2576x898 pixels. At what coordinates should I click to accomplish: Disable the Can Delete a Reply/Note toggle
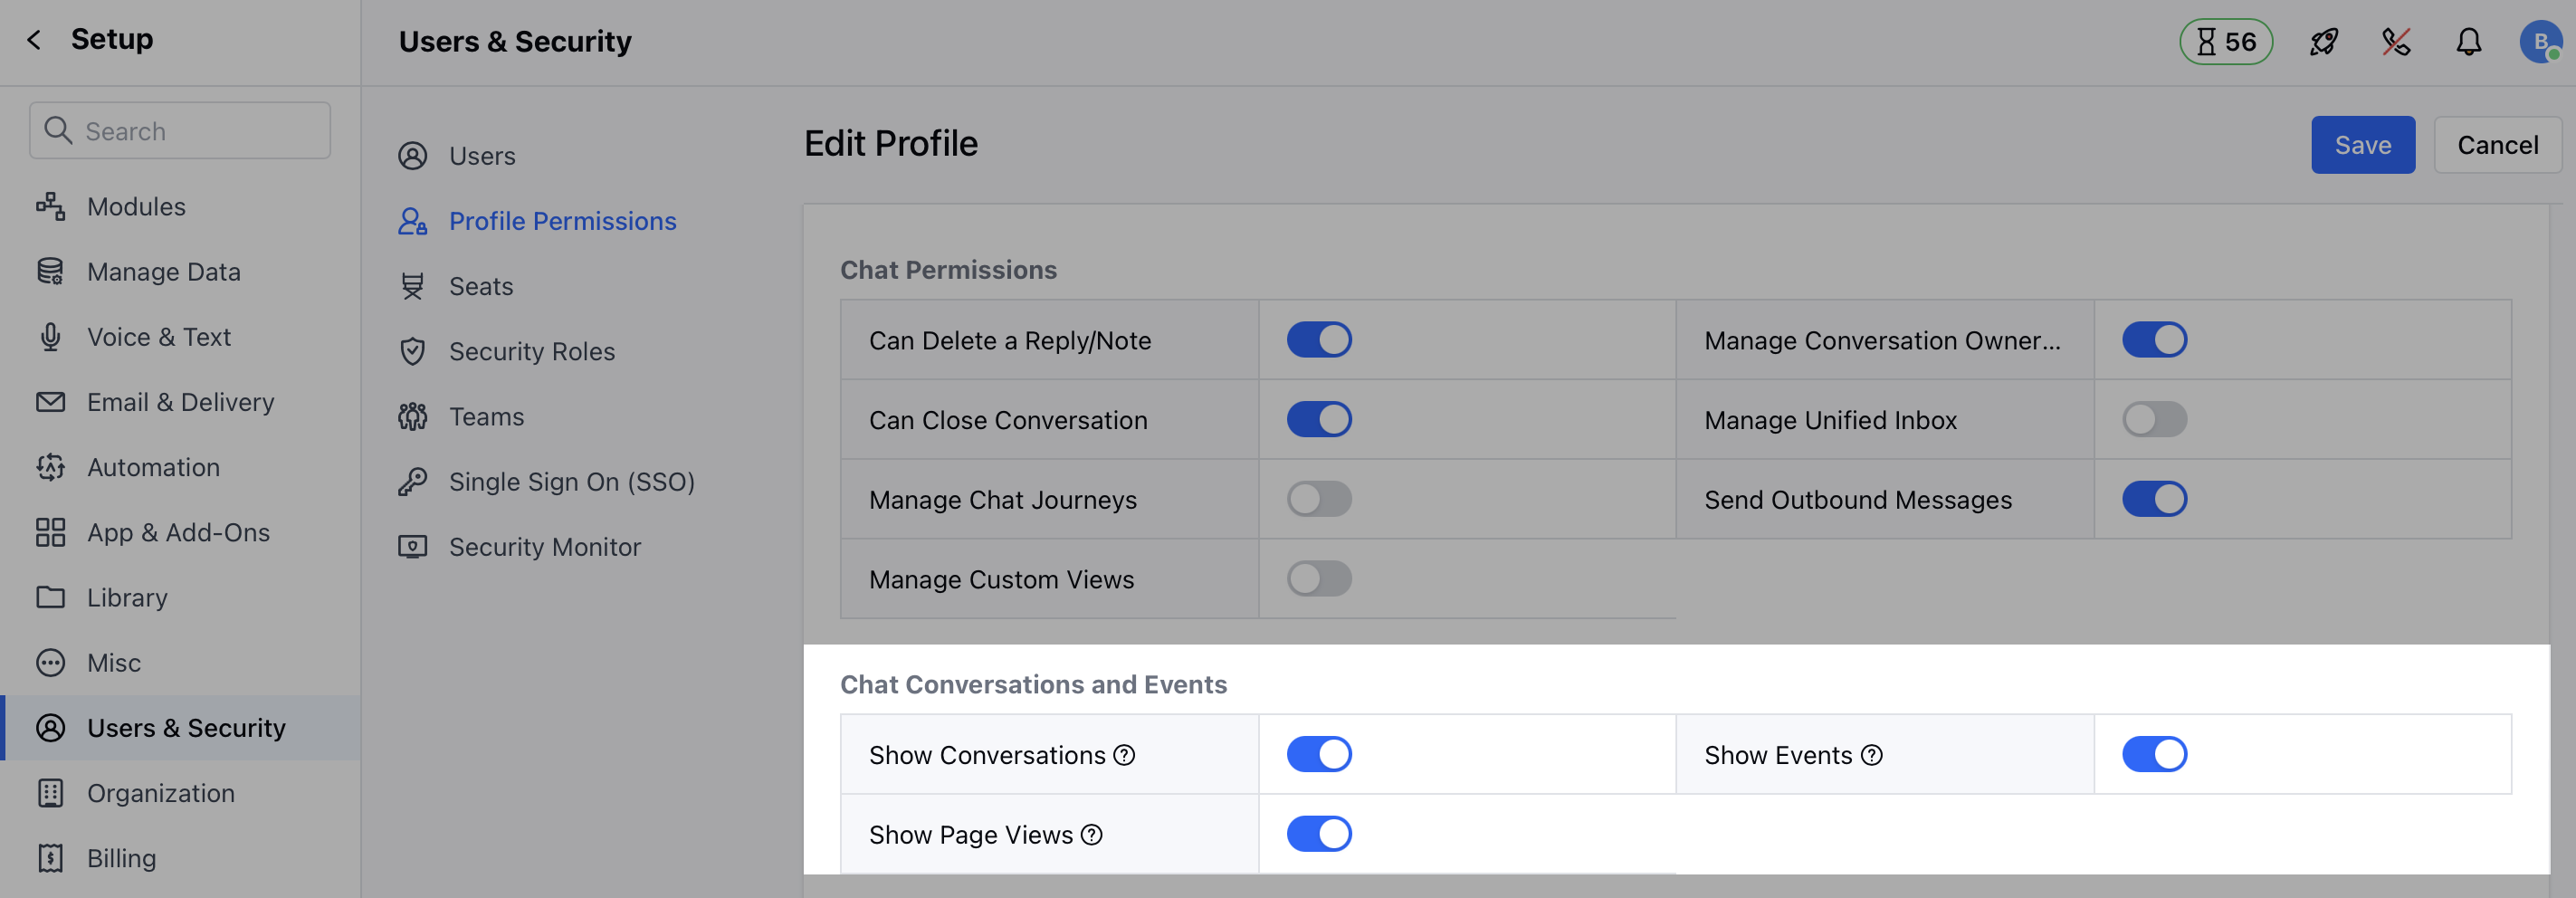(1320, 340)
